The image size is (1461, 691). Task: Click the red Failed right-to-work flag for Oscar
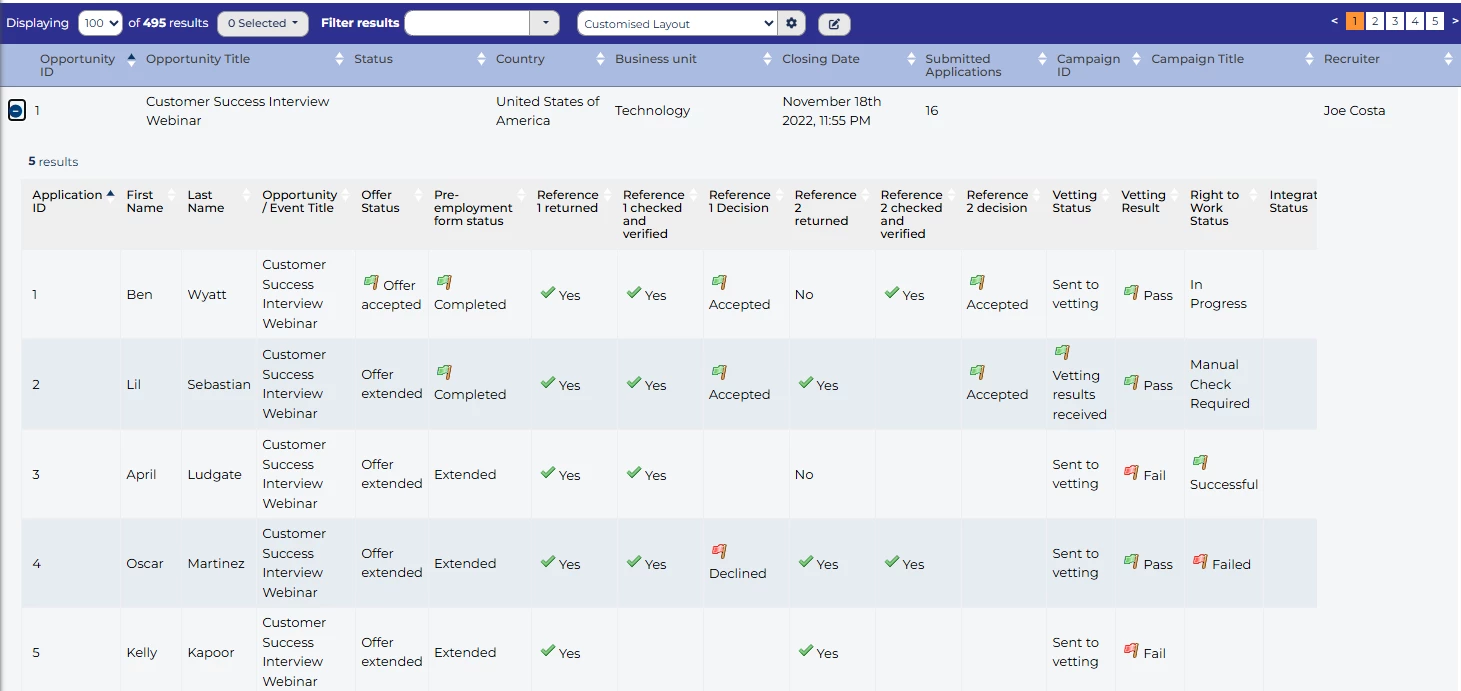(x=1200, y=562)
